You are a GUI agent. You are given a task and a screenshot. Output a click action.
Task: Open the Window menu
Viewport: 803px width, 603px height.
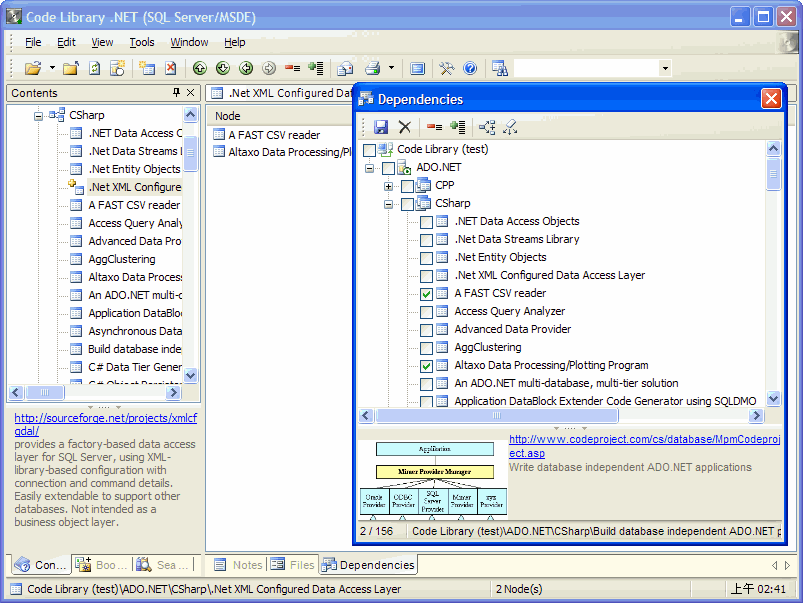tap(189, 42)
